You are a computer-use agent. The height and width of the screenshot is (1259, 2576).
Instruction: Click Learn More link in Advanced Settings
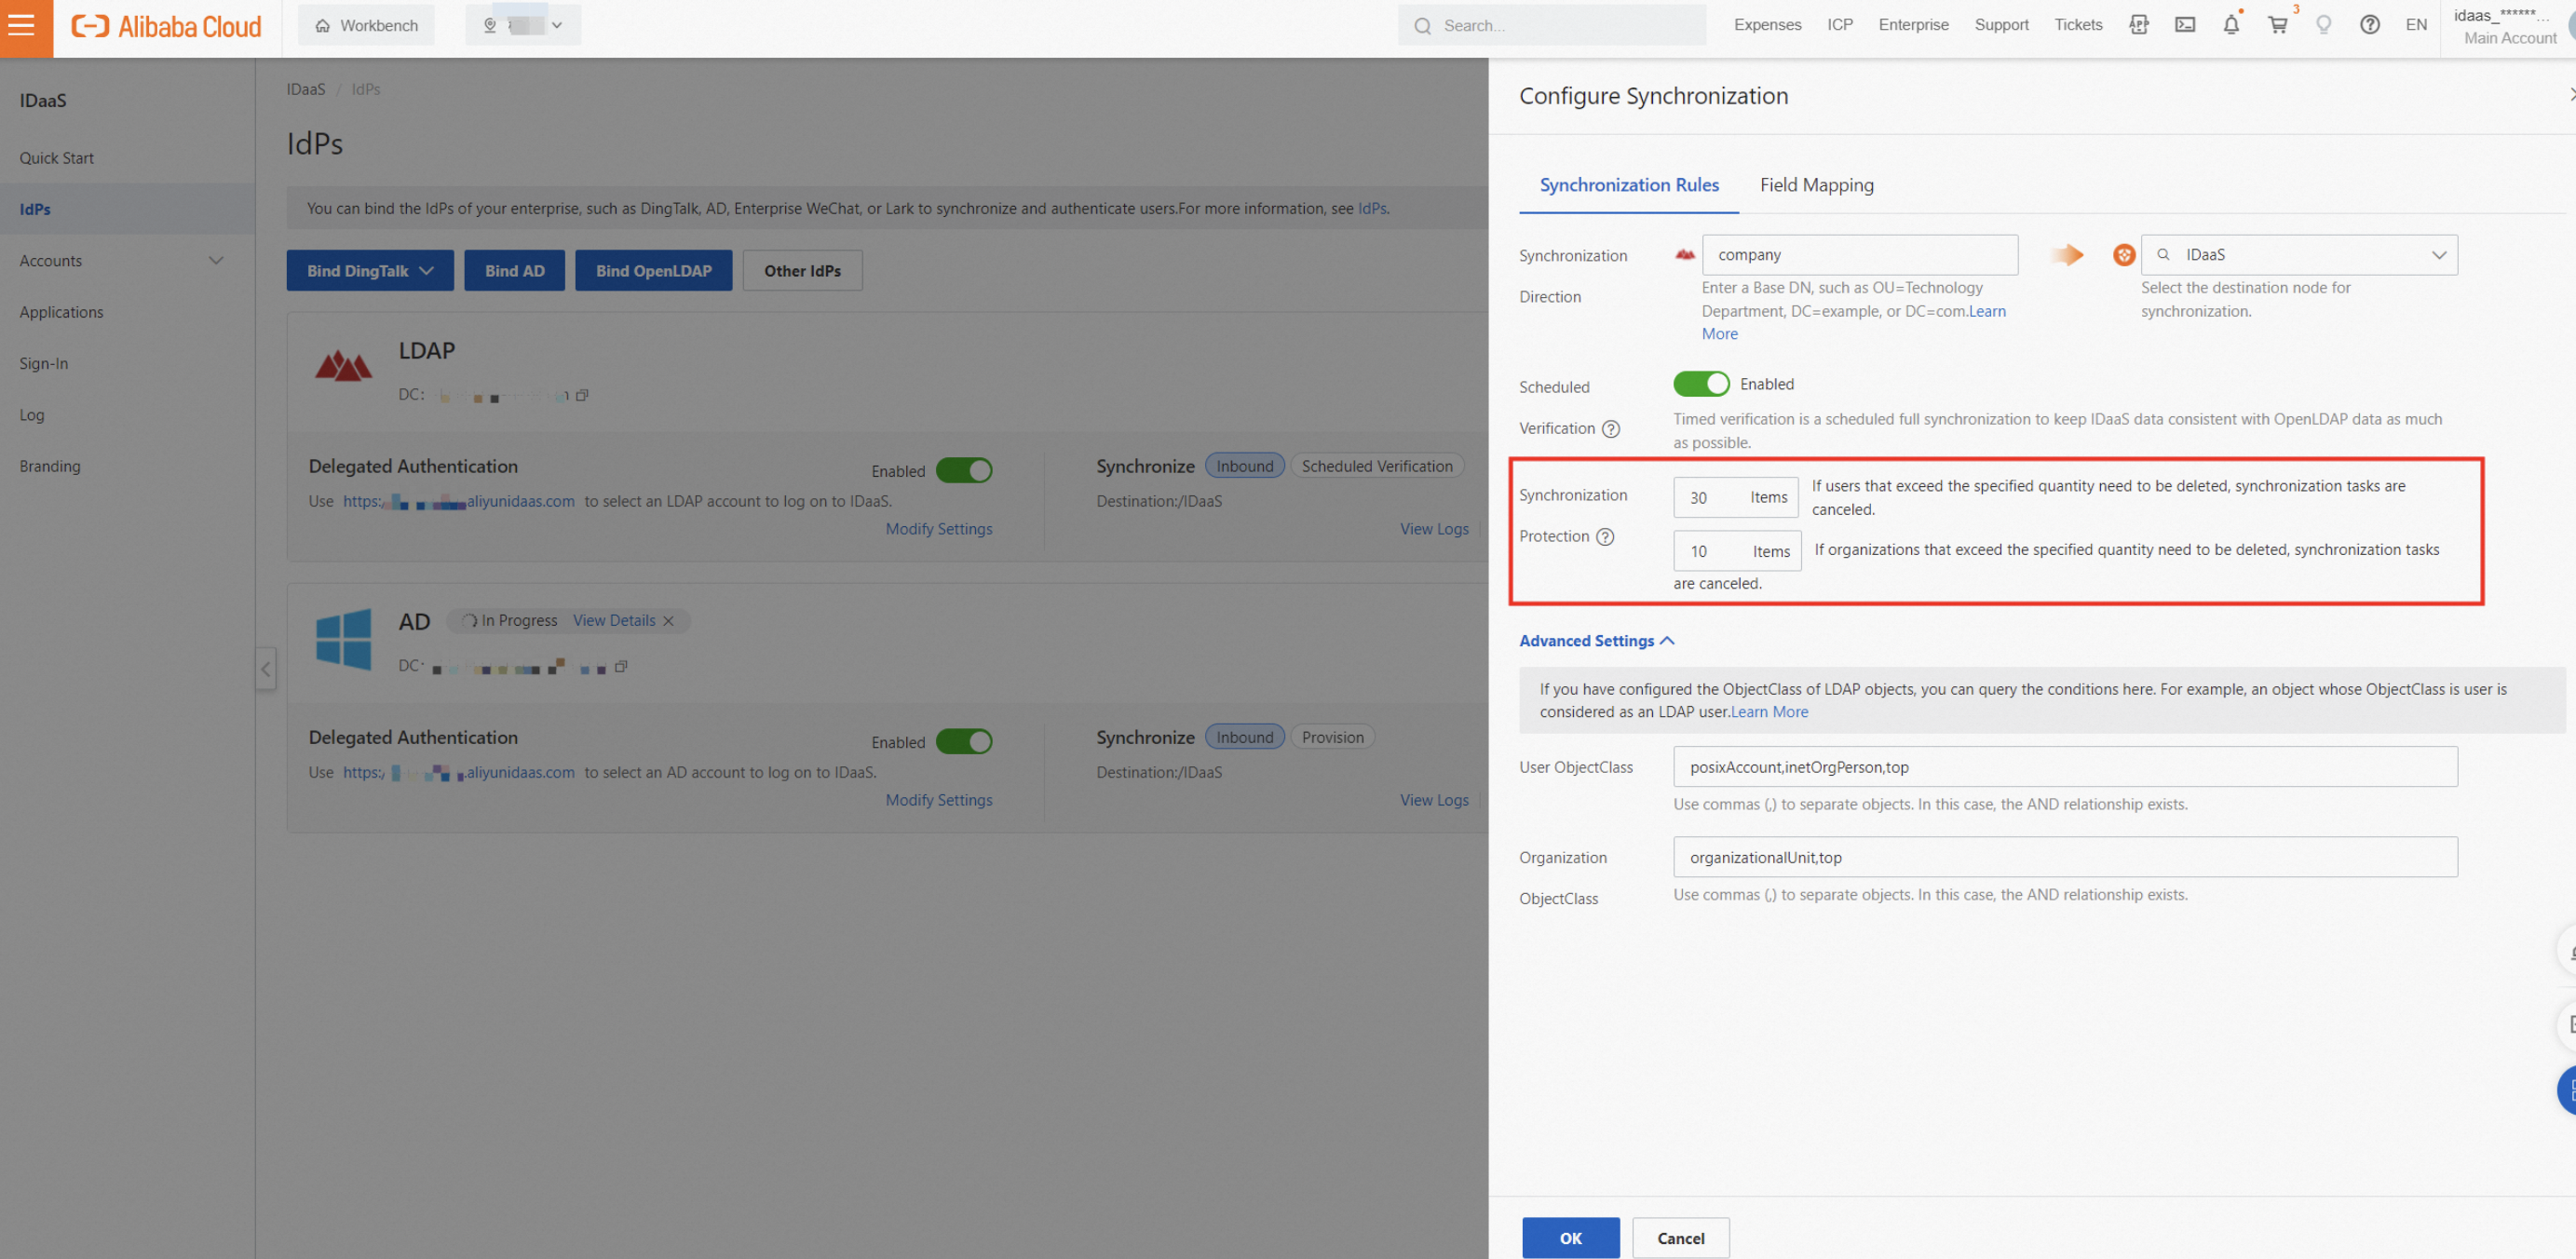tap(1769, 712)
